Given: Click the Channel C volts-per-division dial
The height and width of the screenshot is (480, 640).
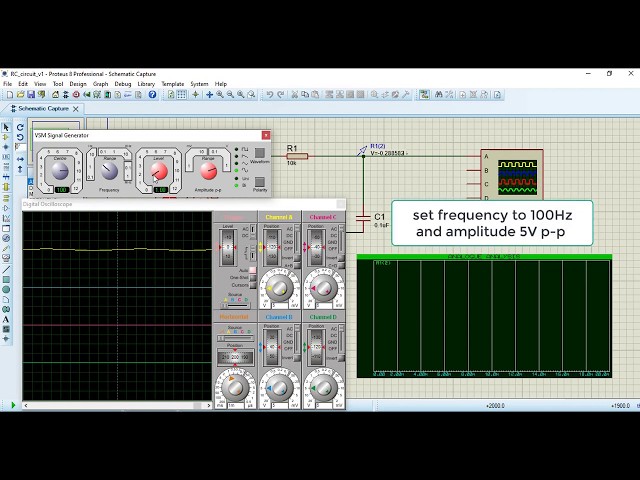Looking at the screenshot, I should (323, 288).
